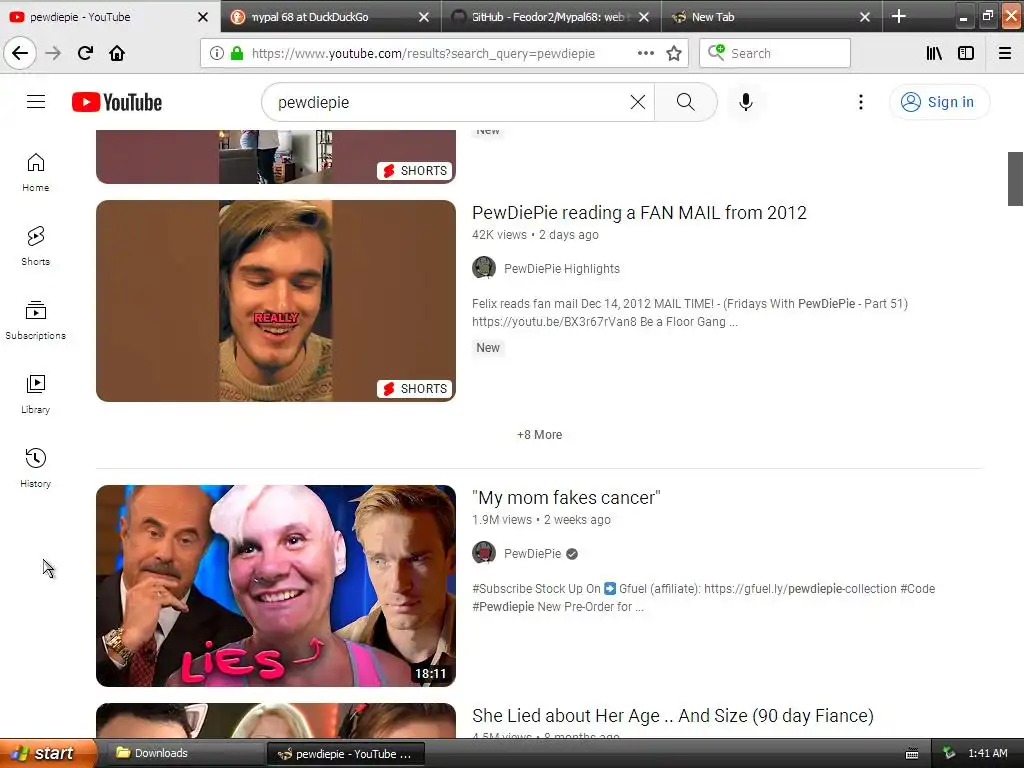Open Library in the YouTube sidebar
1024x768 pixels.
36,394
